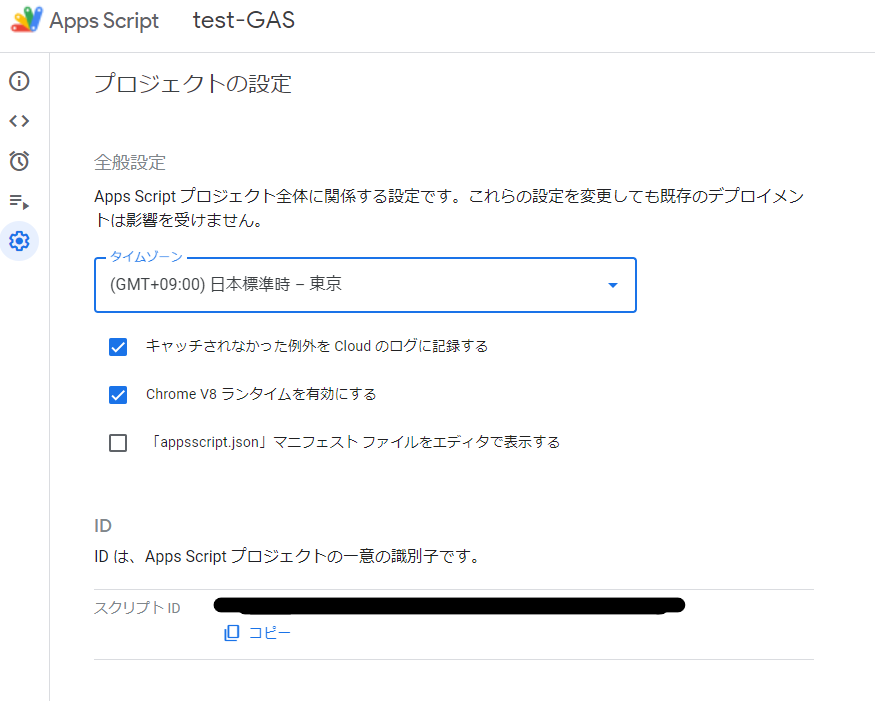Click the redacted script ID value
Image resolution: width=875 pixels, height=701 pixels.
449,605
